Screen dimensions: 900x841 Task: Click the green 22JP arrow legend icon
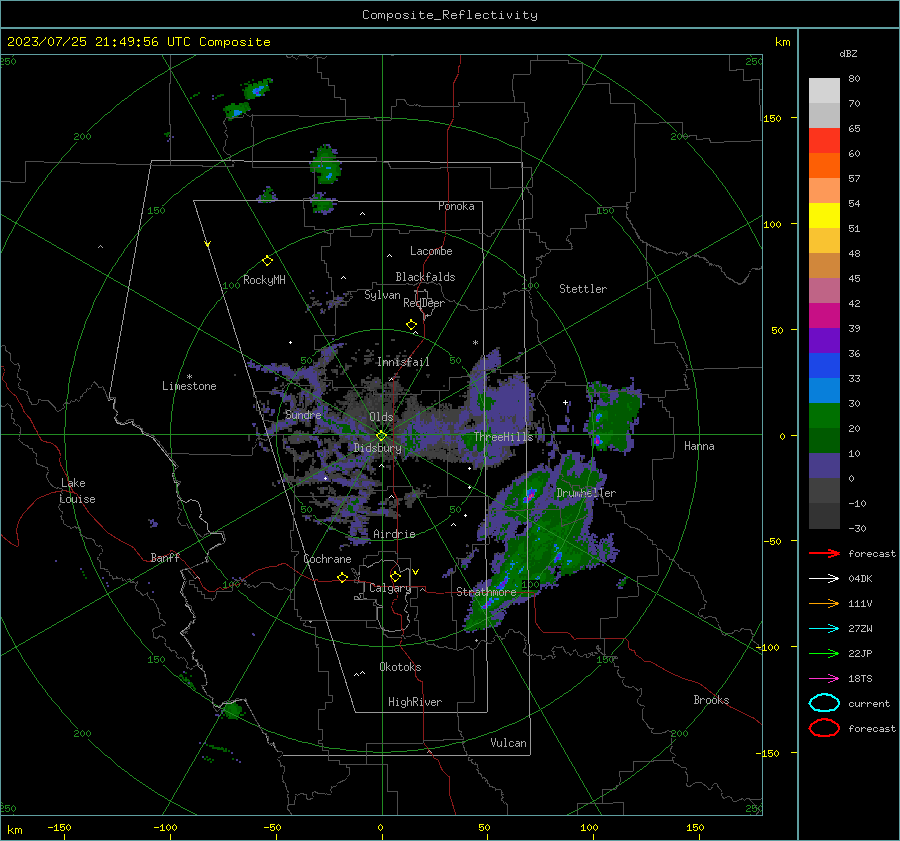click(x=824, y=653)
